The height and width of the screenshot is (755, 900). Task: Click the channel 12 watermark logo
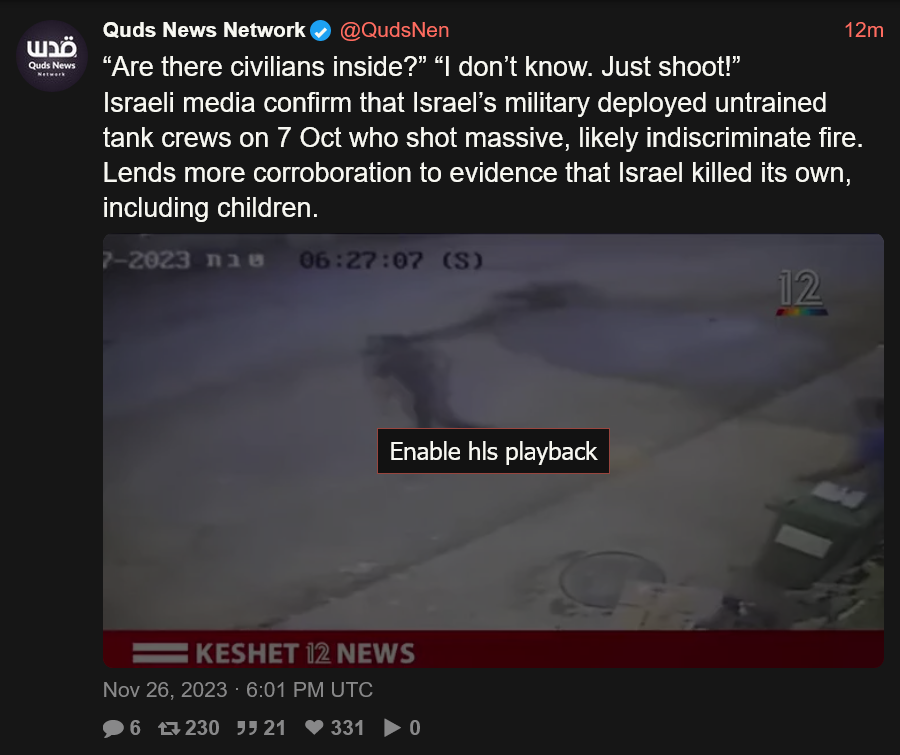click(x=801, y=292)
